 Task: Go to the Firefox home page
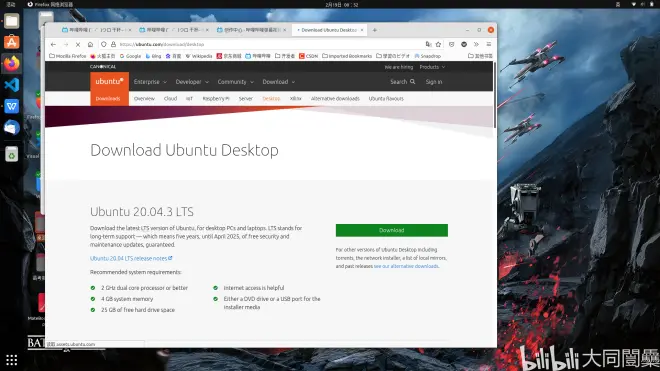coord(90,44)
